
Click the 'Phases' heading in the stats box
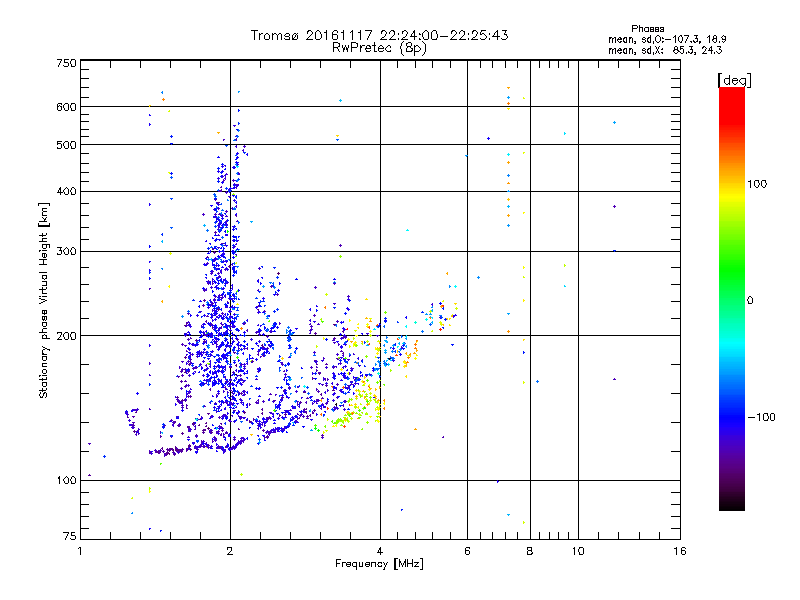pos(647,29)
